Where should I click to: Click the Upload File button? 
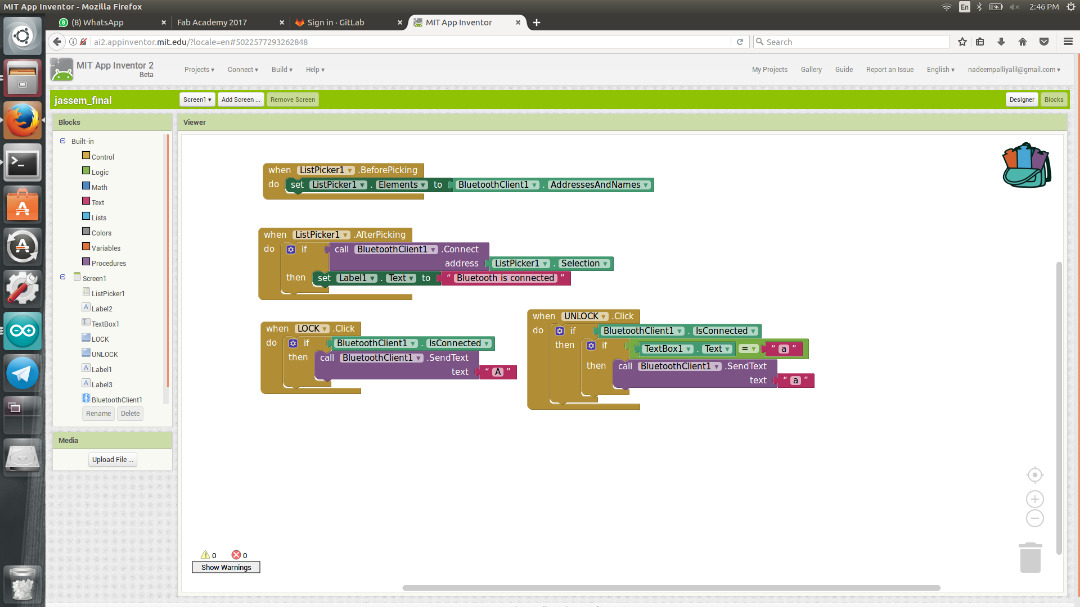click(x=113, y=460)
